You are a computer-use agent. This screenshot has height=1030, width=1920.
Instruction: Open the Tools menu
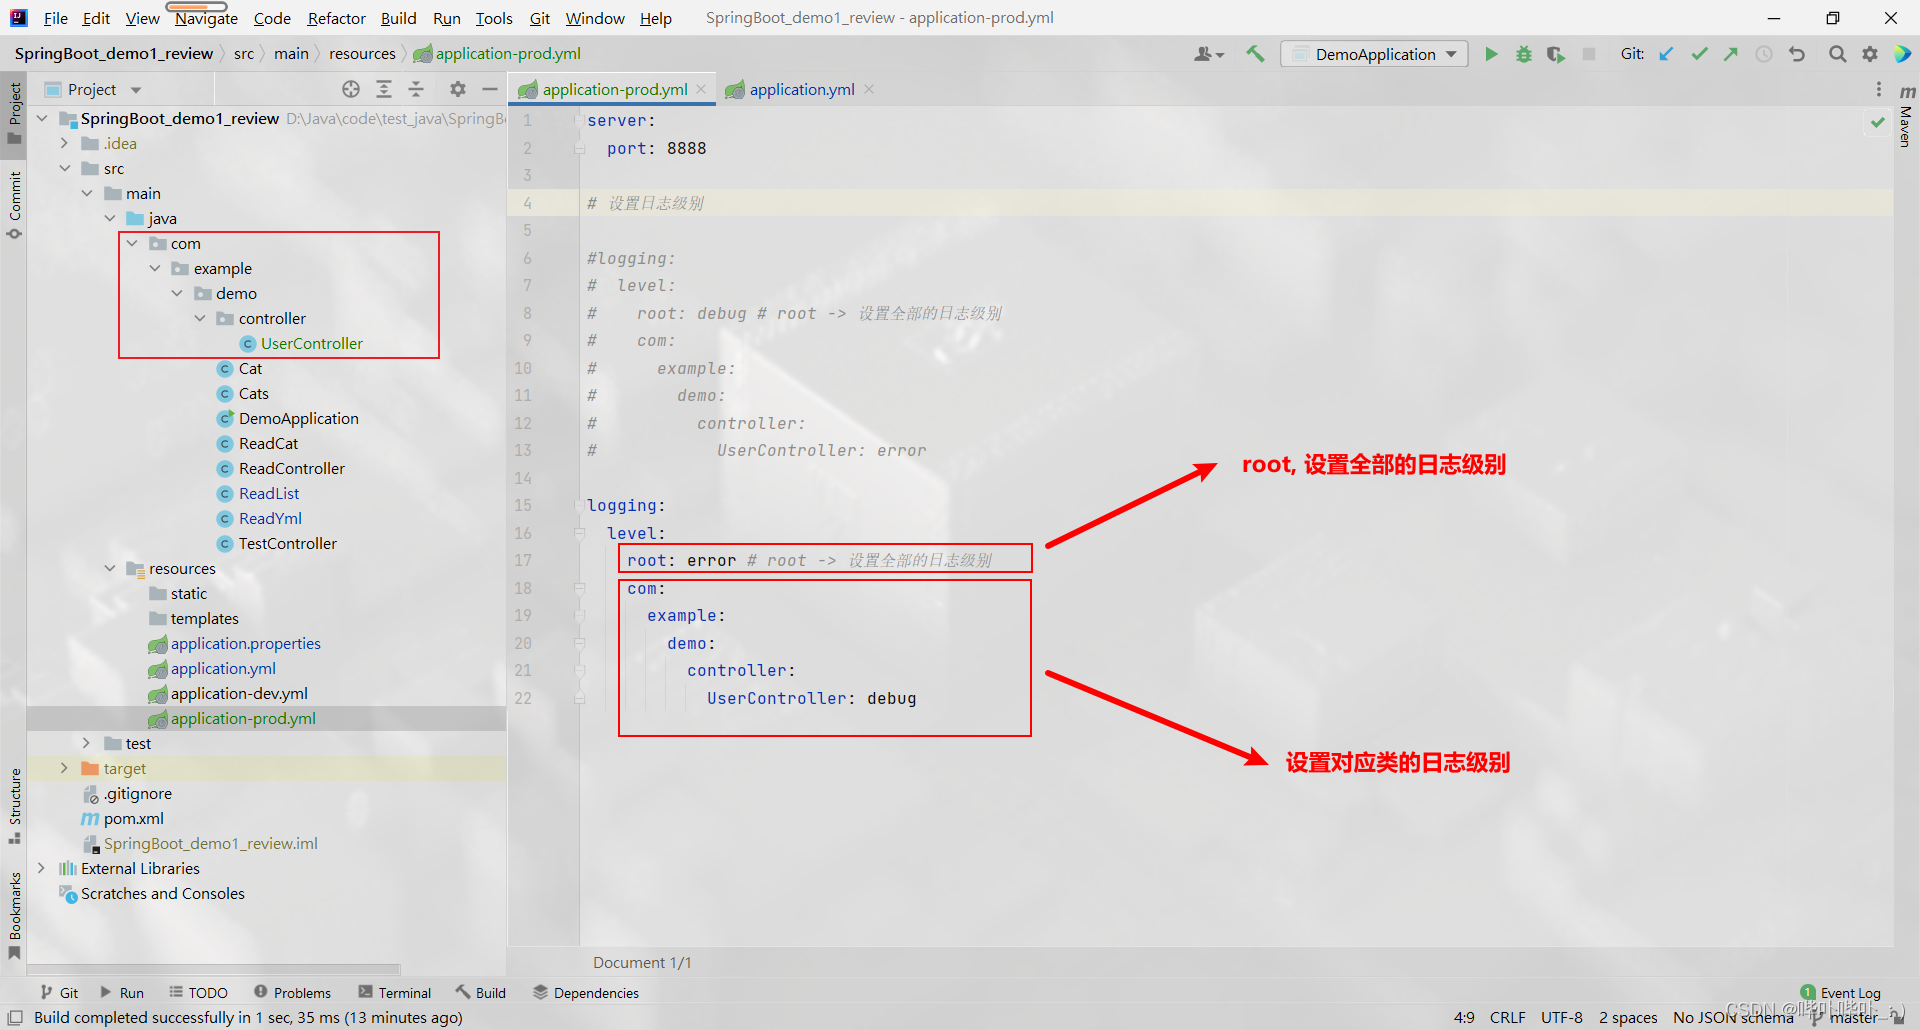493,18
